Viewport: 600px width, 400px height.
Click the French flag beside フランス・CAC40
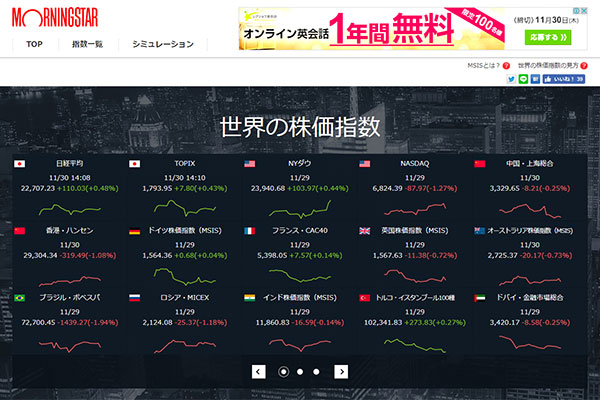(x=249, y=231)
